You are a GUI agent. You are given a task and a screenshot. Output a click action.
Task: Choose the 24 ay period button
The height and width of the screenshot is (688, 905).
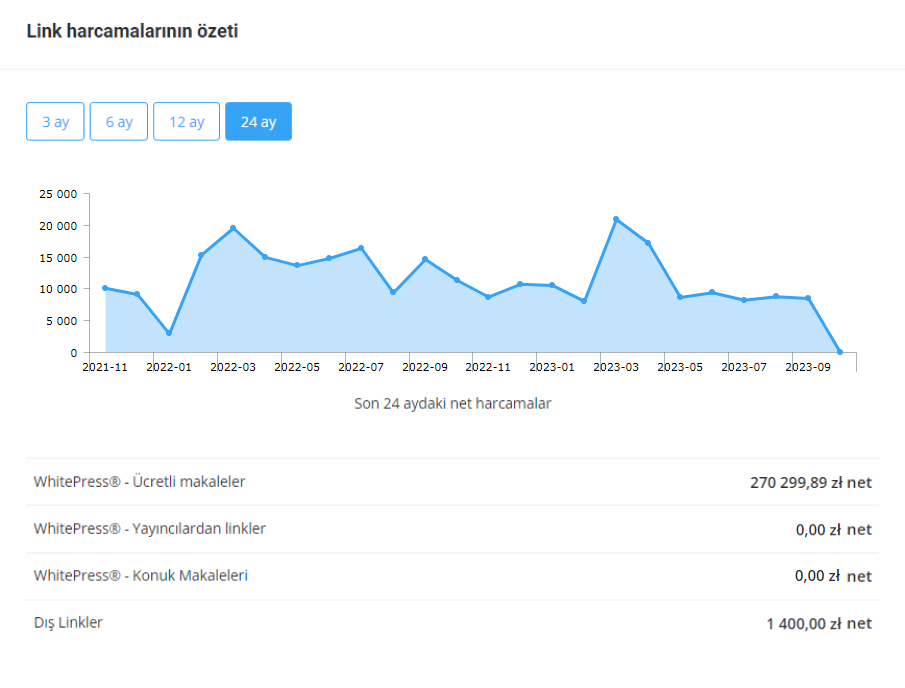coord(259,121)
